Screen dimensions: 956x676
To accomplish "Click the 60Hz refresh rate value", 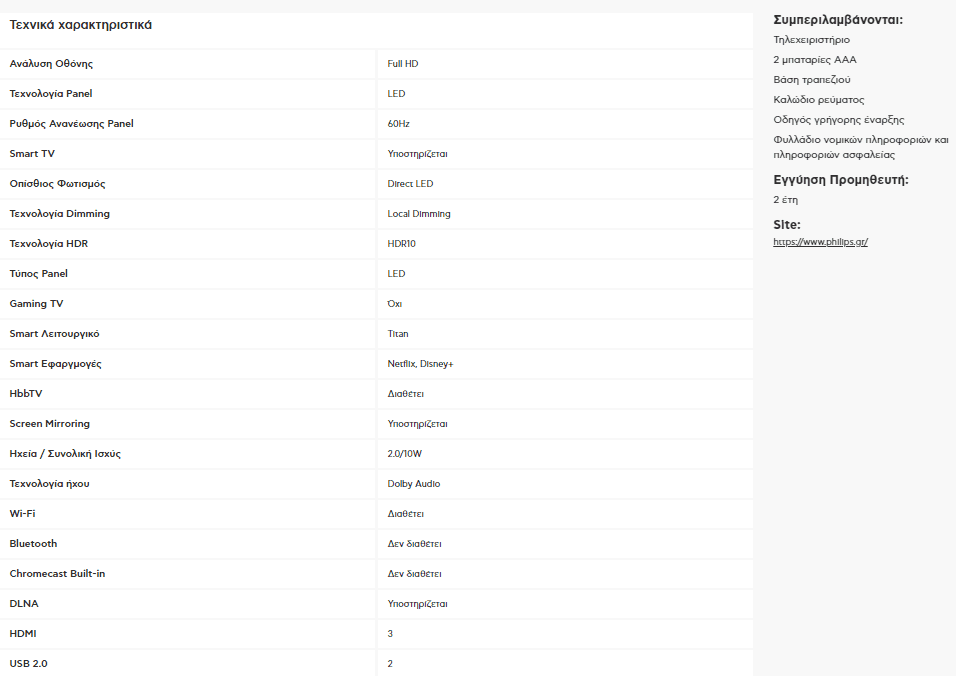I will [x=398, y=124].
